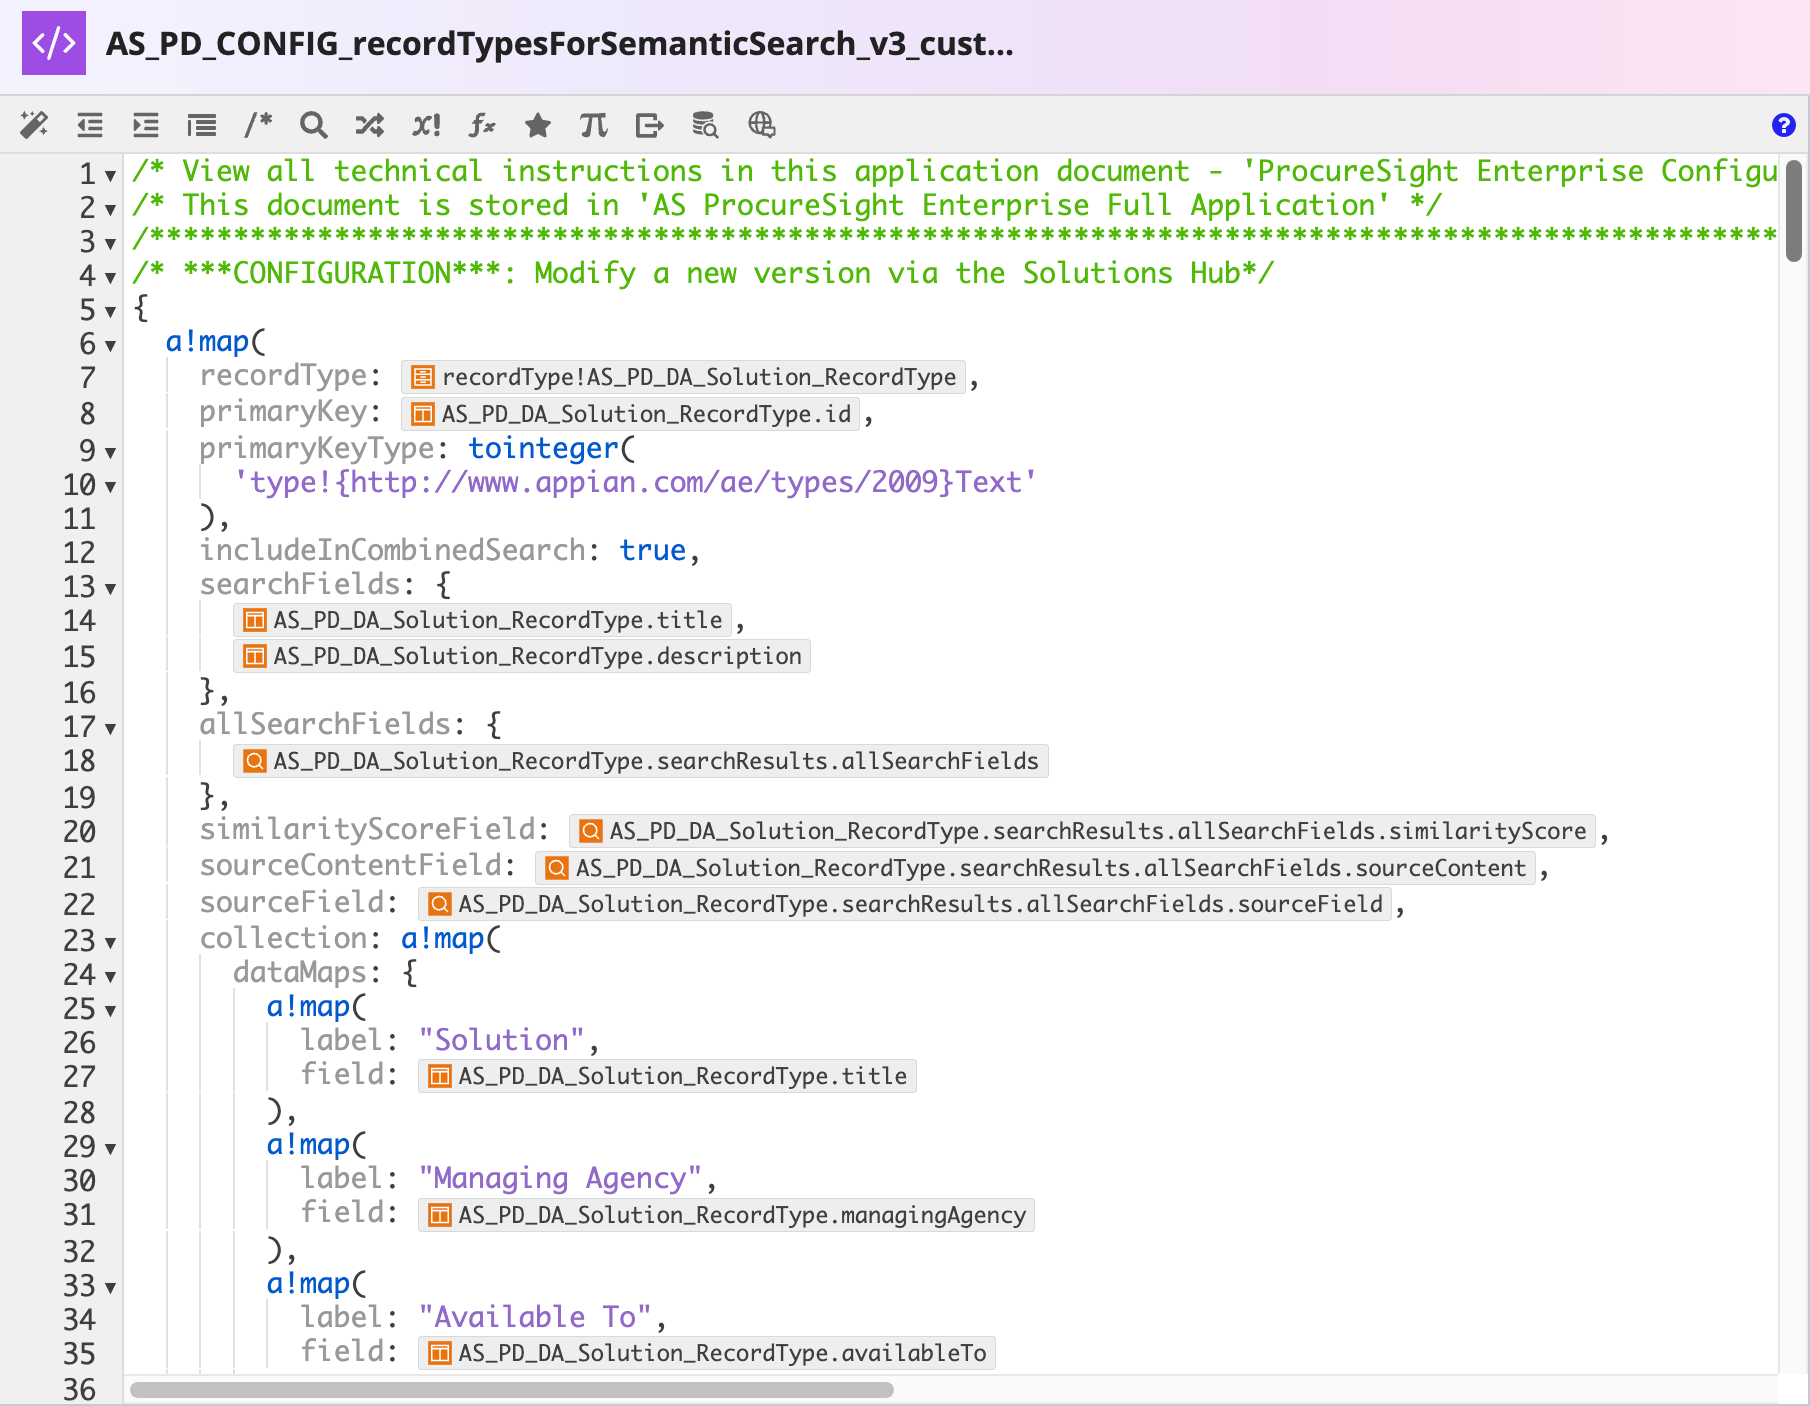Click the sourceContent field reference
The image size is (1810, 1406).
pyautogui.click(x=1036, y=868)
